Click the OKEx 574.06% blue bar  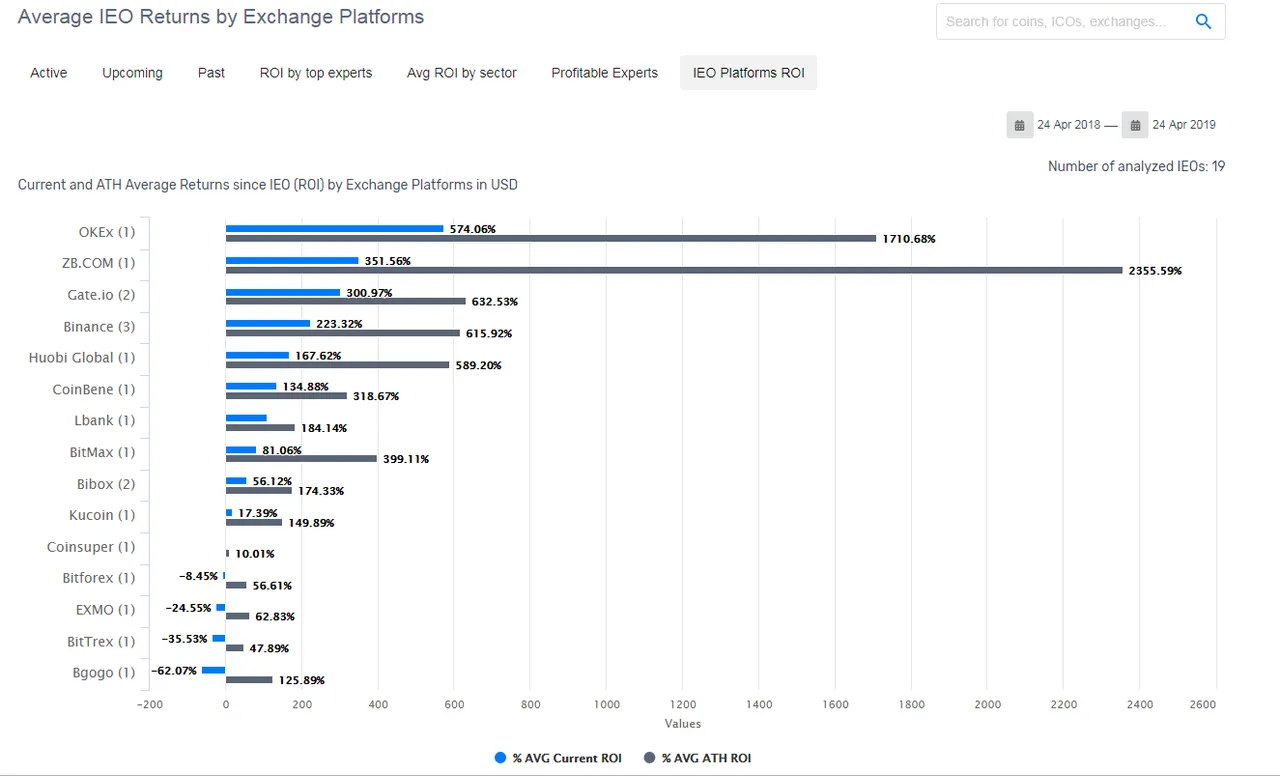[x=335, y=228]
